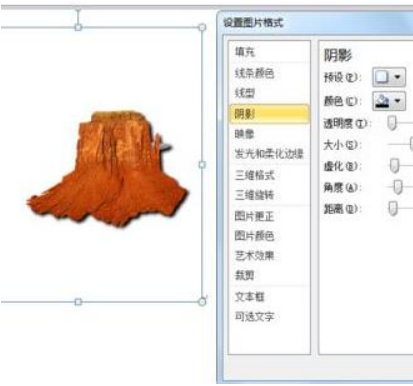Click the 预设(P) label
Screen dimensions: 413x386
(343, 77)
